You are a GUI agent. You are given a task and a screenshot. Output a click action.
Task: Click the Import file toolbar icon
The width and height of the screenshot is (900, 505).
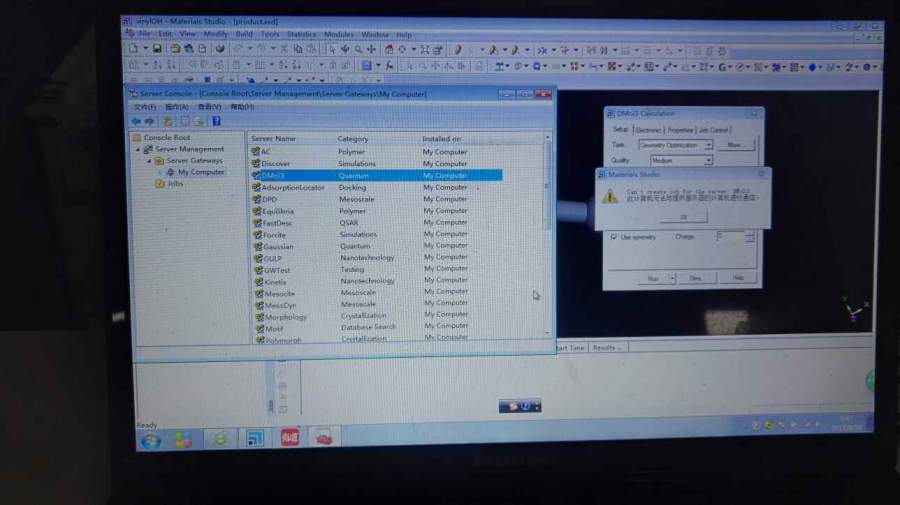pos(175,49)
